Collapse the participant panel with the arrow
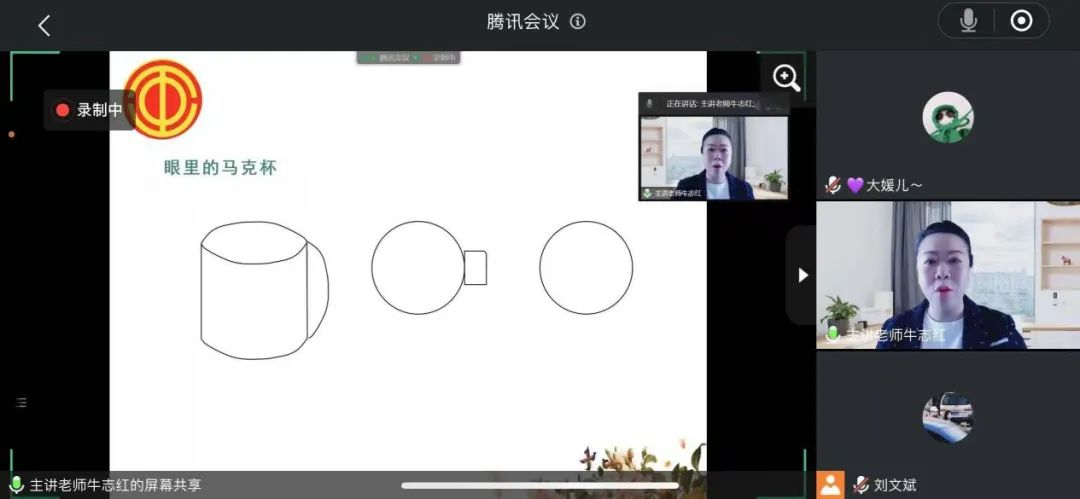 click(802, 275)
